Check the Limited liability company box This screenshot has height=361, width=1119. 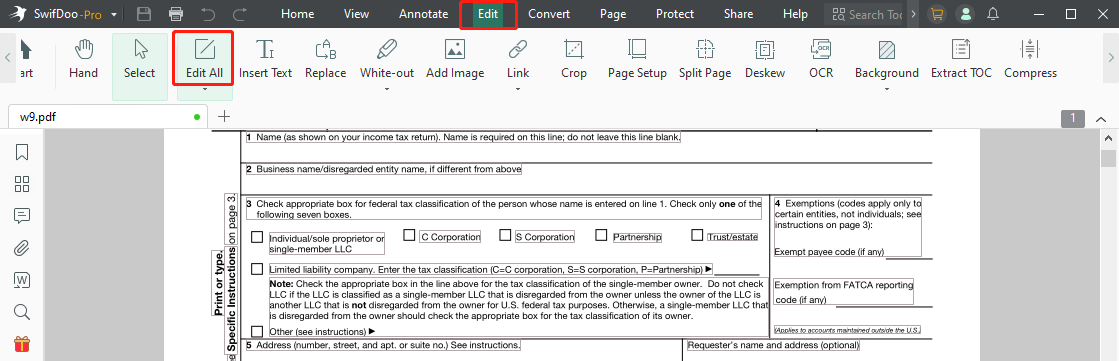pos(257,269)
